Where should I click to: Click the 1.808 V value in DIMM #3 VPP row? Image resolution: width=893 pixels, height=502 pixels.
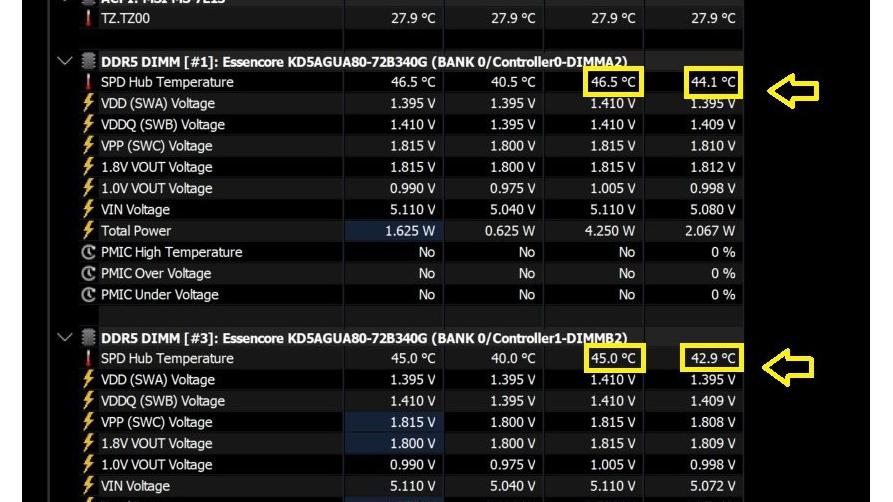coord(712,422)
